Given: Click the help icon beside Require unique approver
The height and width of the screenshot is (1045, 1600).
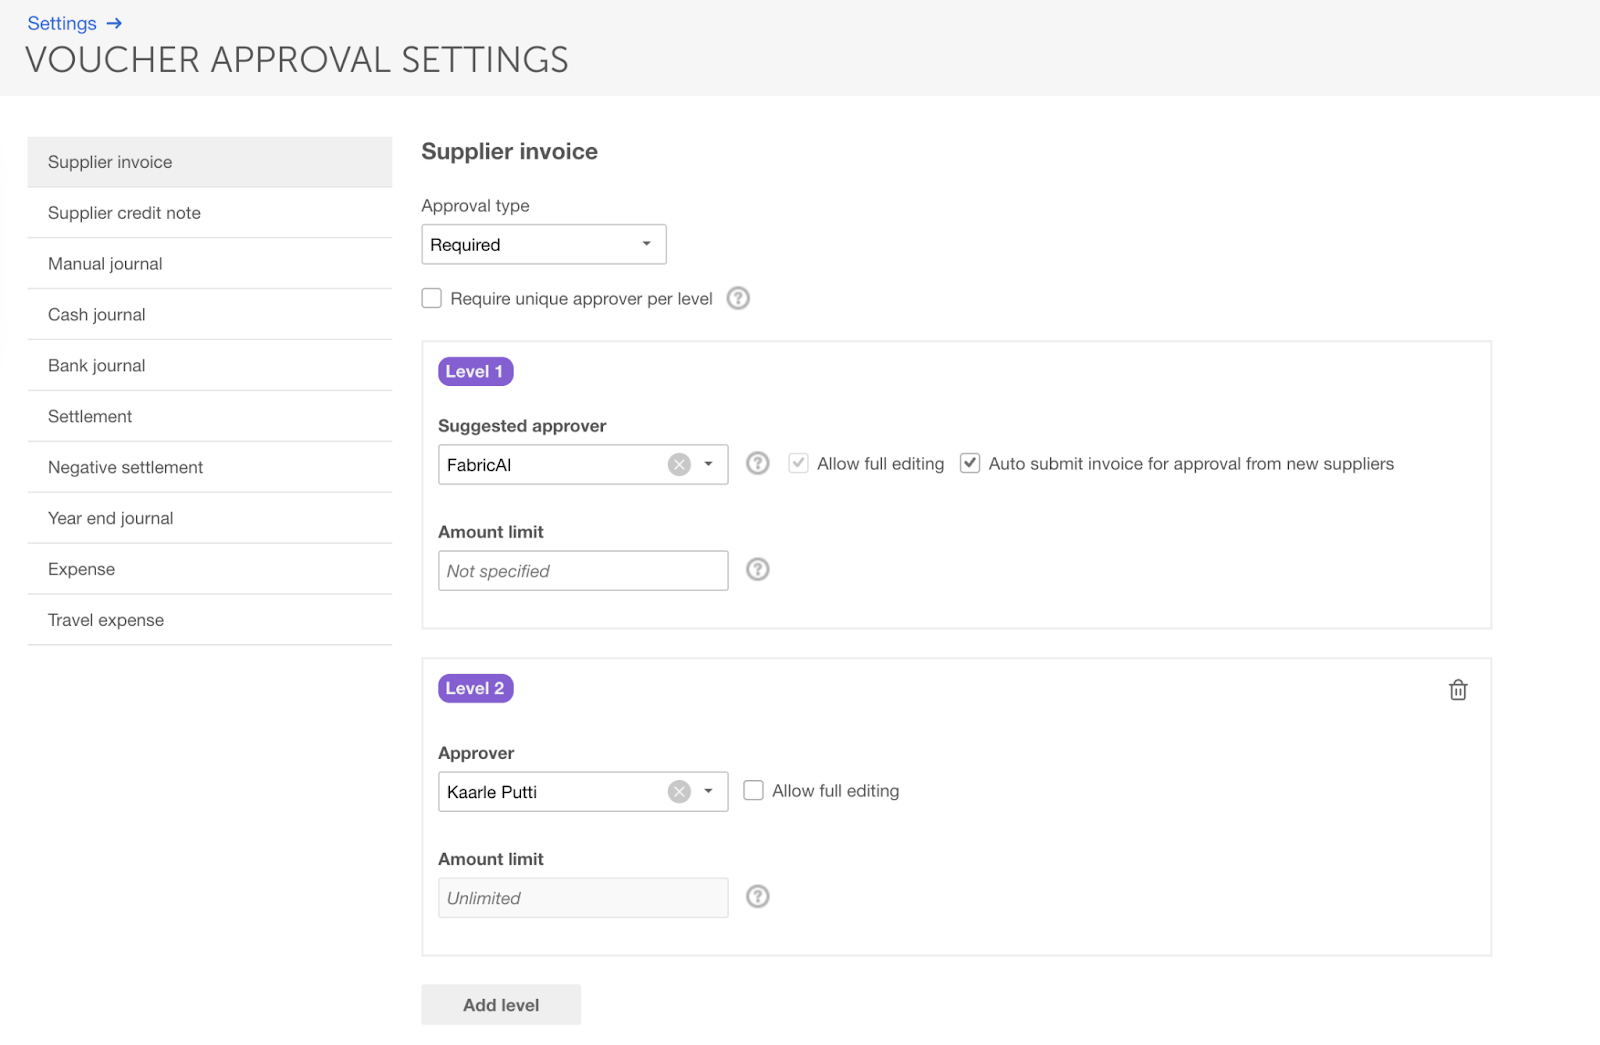Looking at the screenshot, I should (738, 298).
